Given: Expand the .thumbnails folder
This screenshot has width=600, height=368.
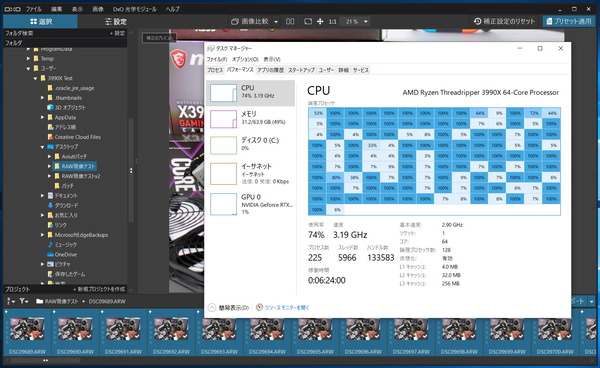Looking at the screenshot, I should [x=42, y=98].
